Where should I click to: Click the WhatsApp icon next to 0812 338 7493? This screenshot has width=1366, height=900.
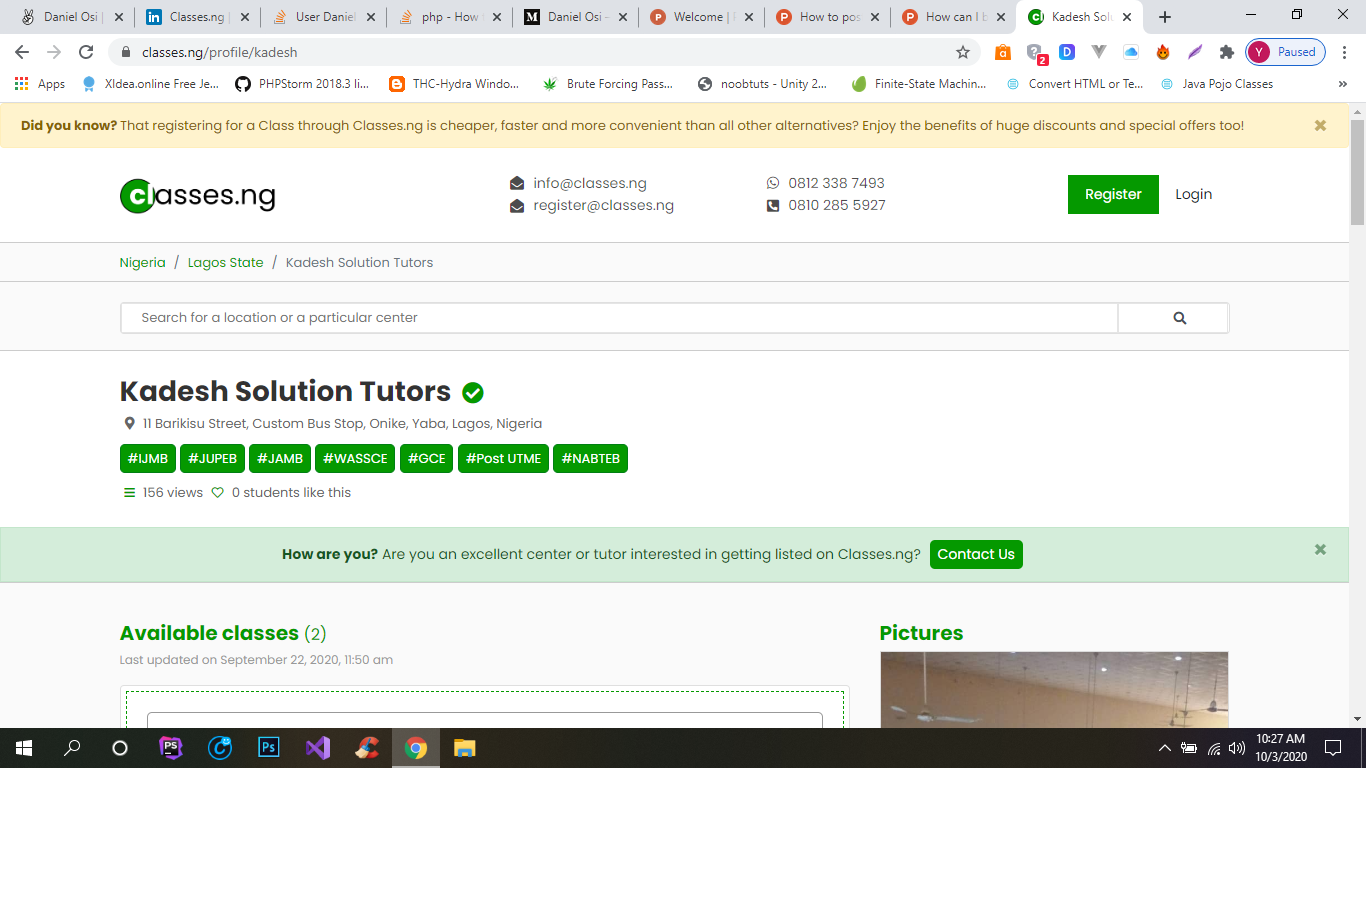click(772, 183)
